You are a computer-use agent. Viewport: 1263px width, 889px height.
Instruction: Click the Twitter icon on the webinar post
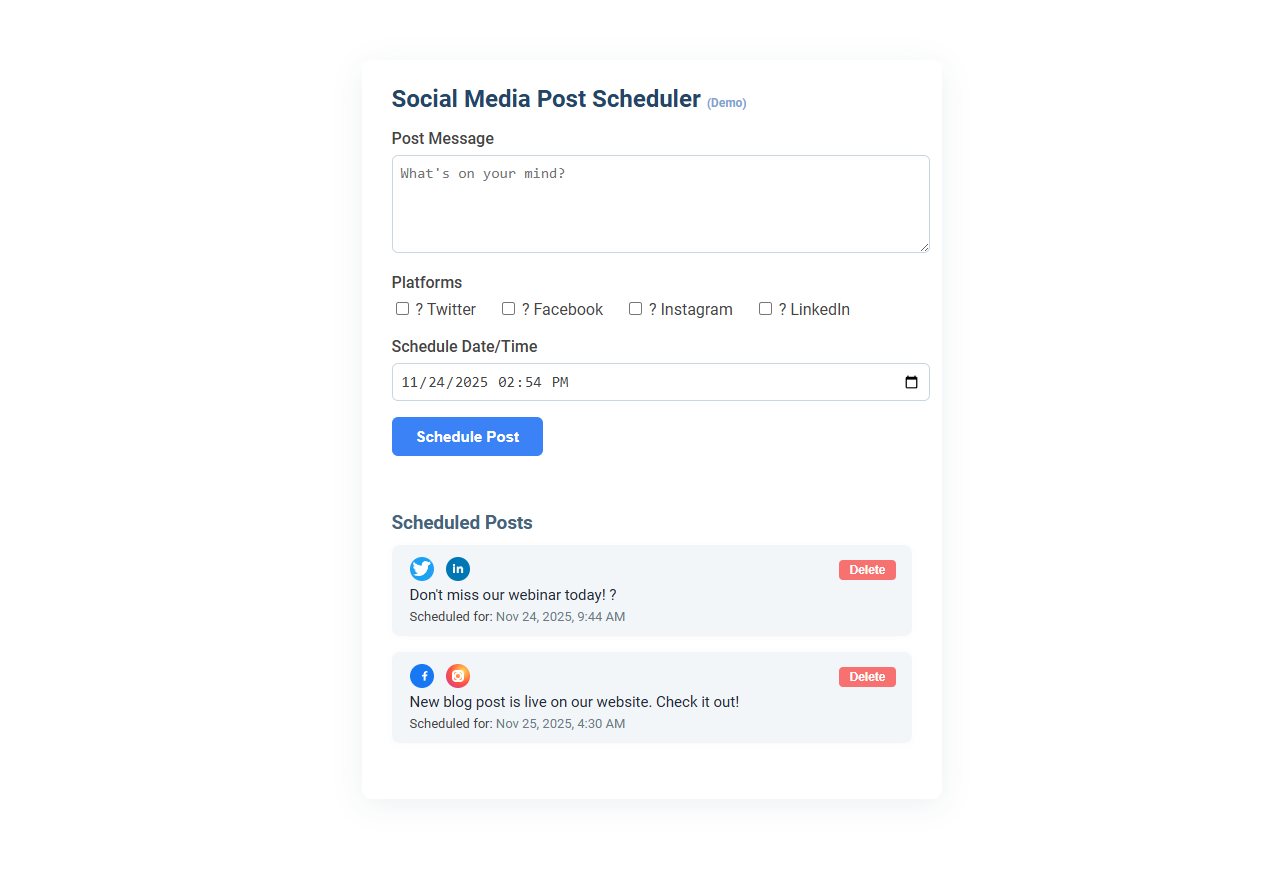click(422, 569)
